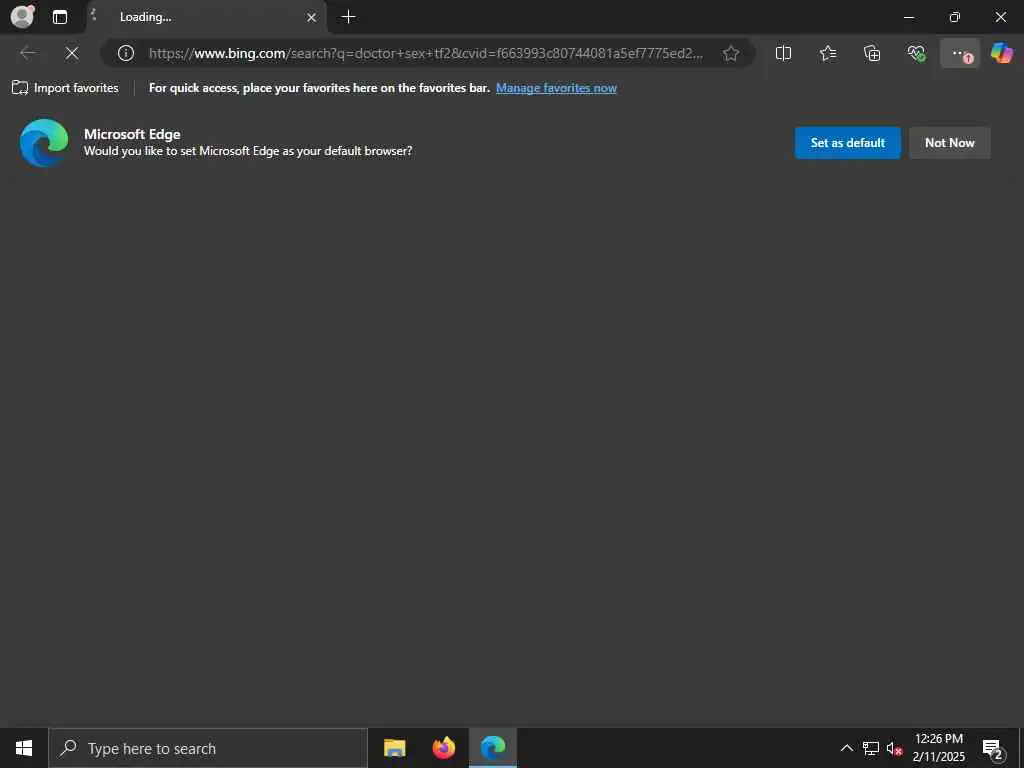
Task: Go back using the back arrow
Action: pos(28,53)
